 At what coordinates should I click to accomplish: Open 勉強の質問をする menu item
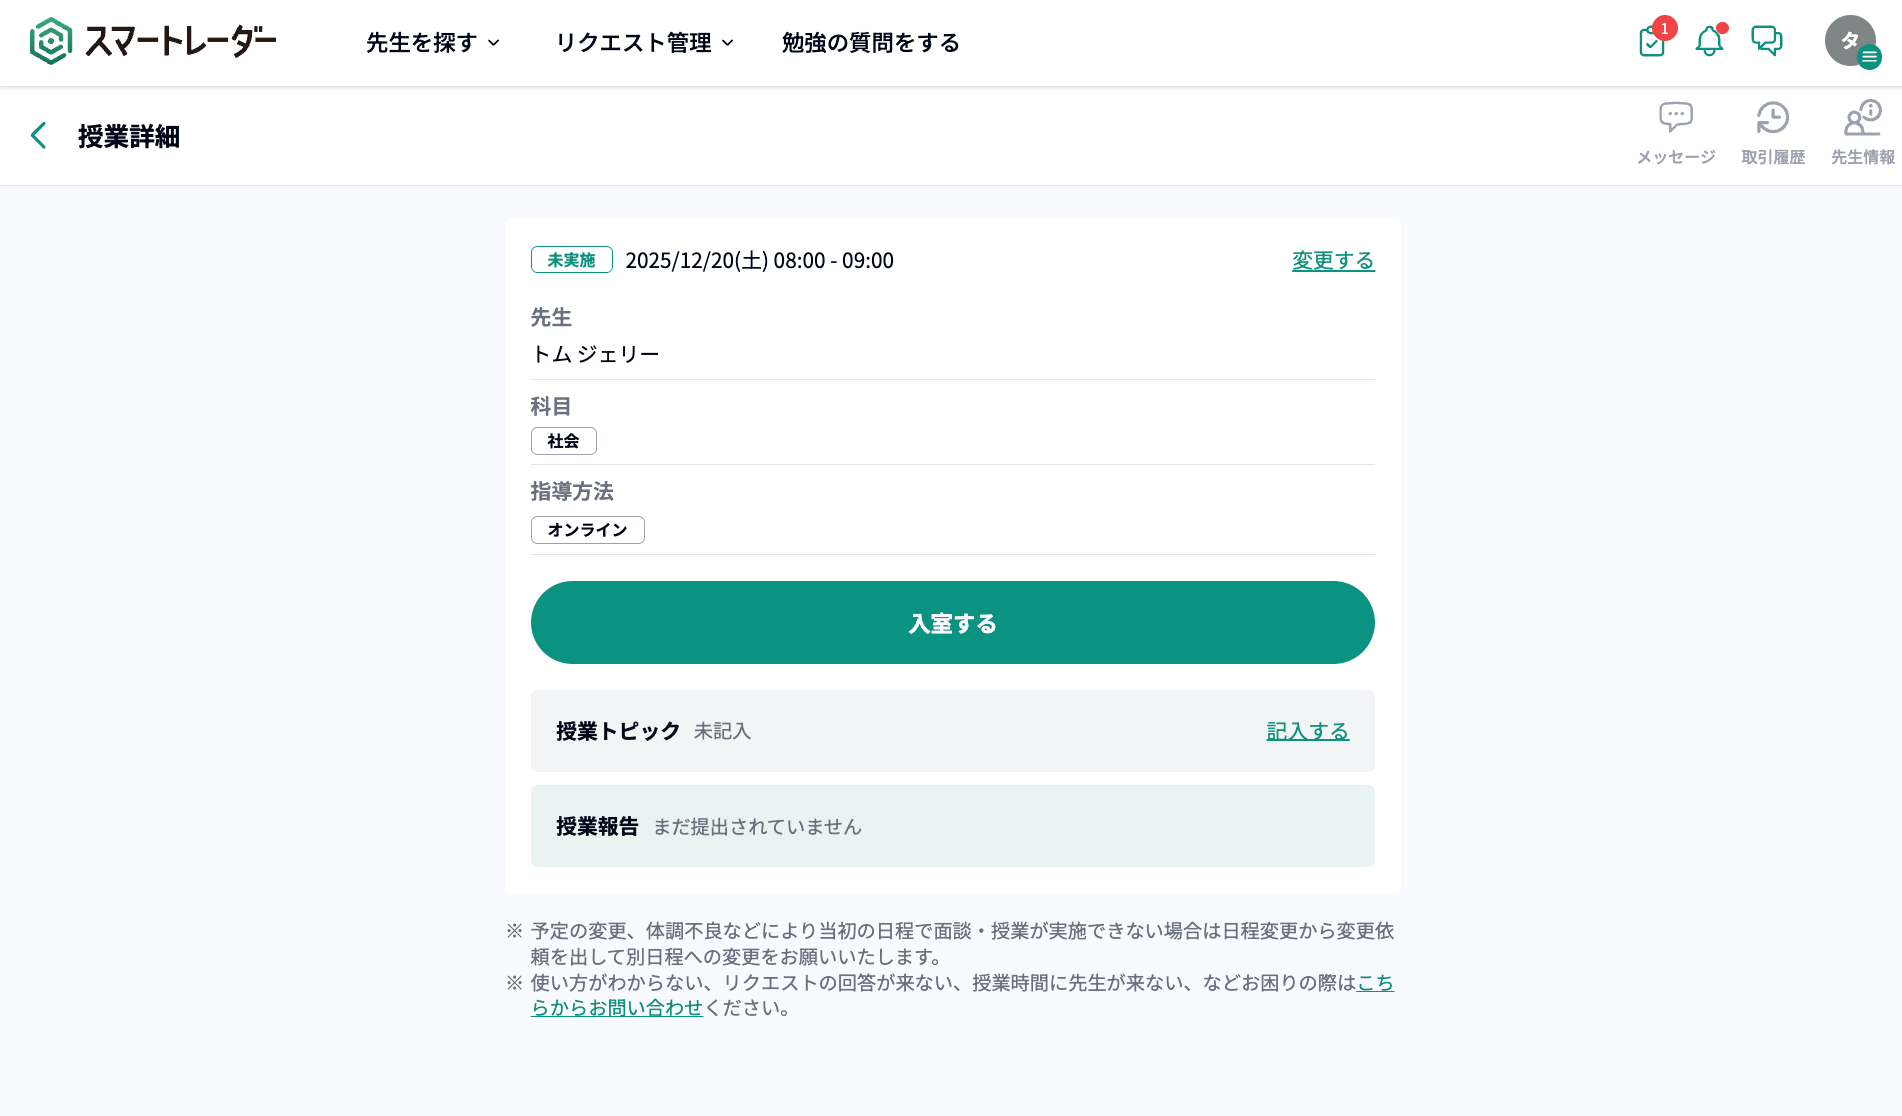click(870, 43)
